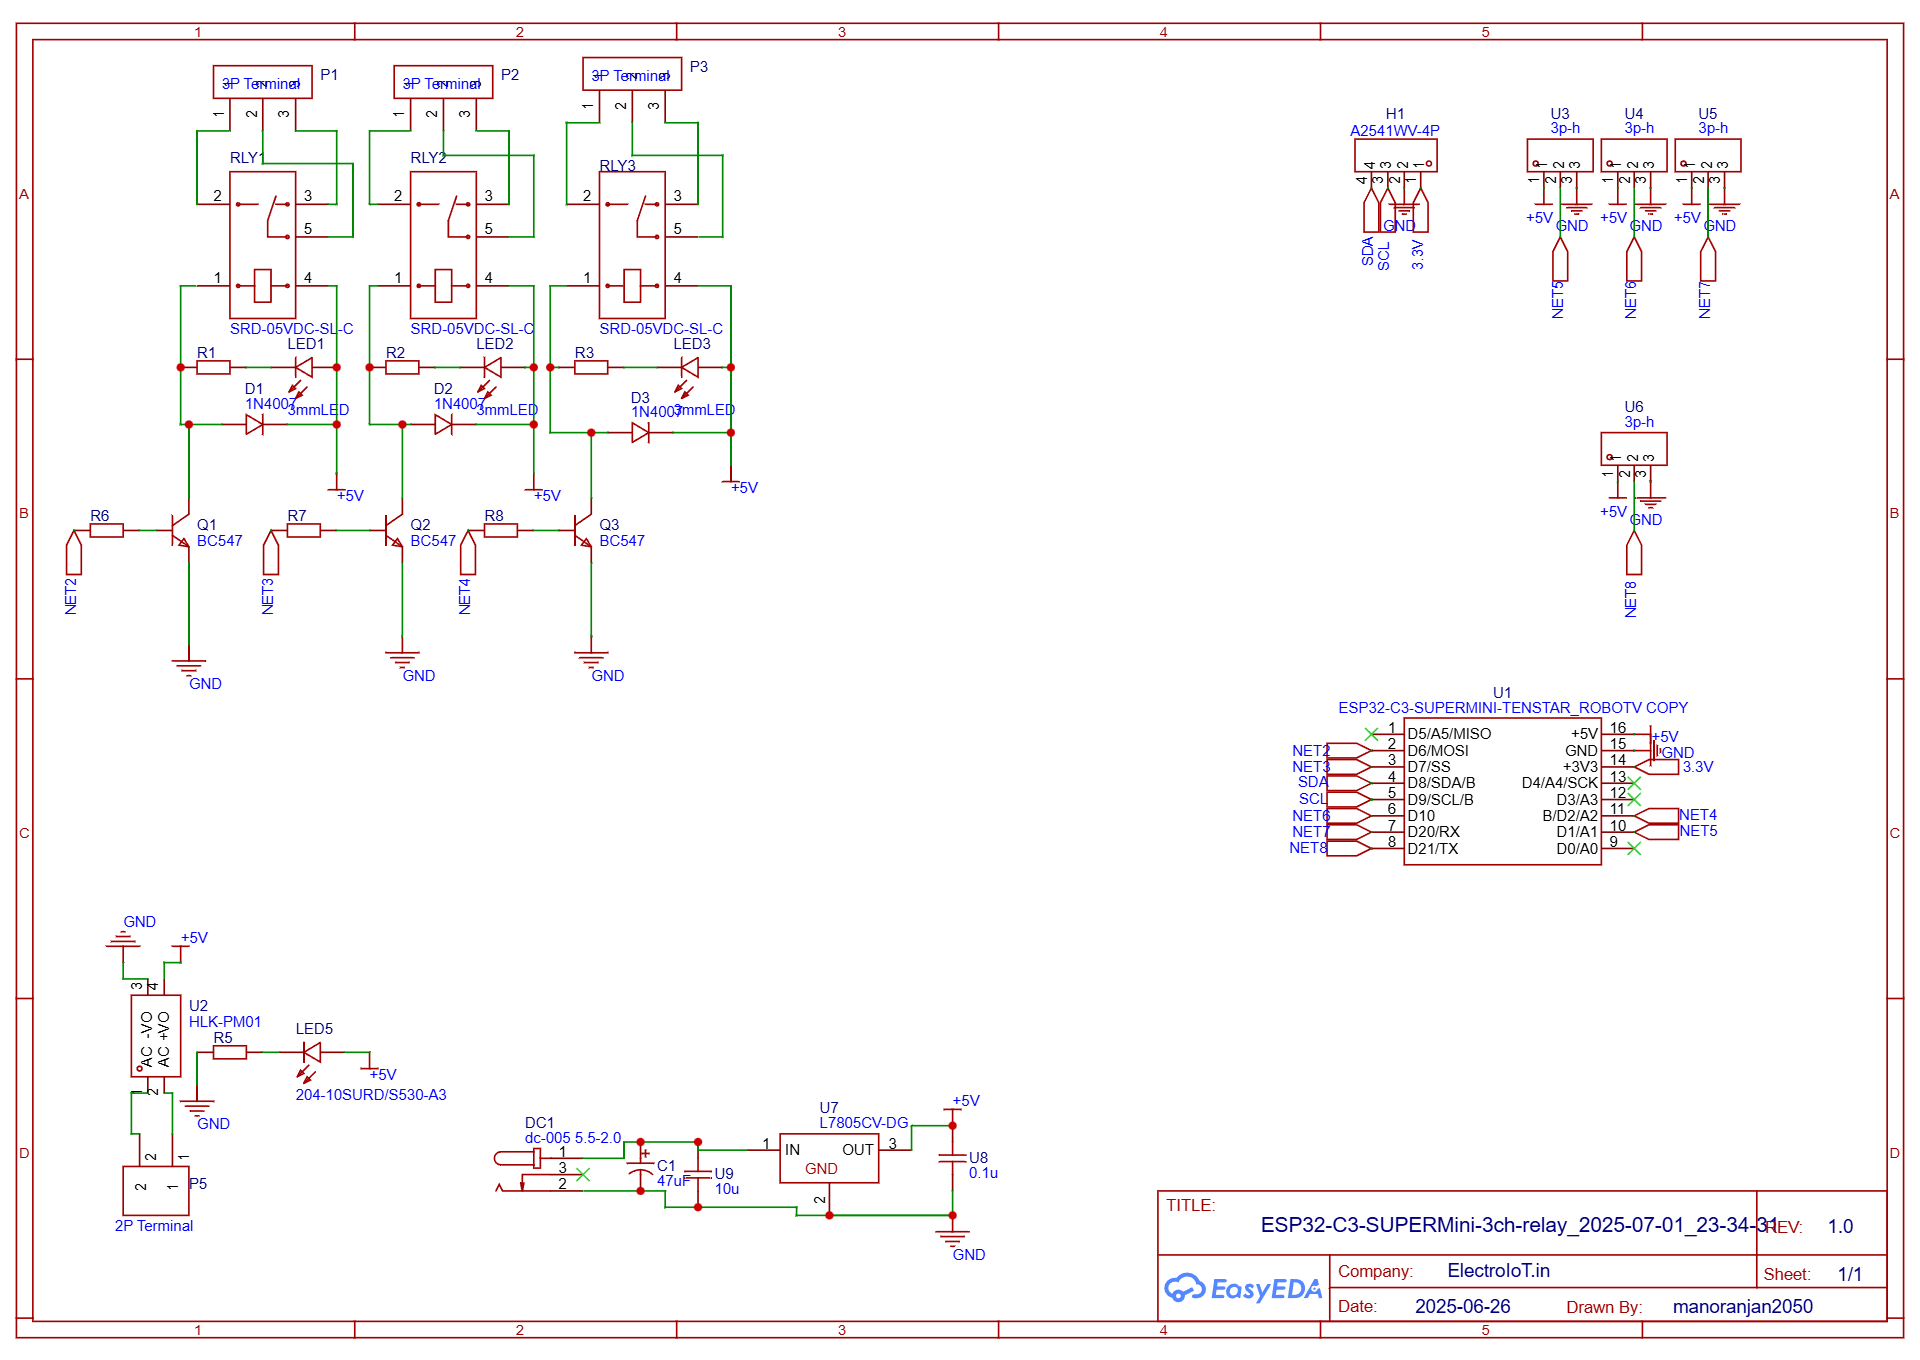The width and height of the screenshot is (1920, 1360).
Task: Click U1 pin label D20/RX
Action: tap(1433, 832)
